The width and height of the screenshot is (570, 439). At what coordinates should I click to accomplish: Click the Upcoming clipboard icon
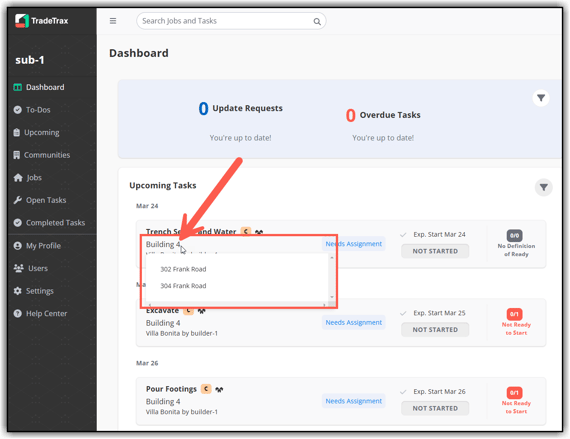[17, 132]
